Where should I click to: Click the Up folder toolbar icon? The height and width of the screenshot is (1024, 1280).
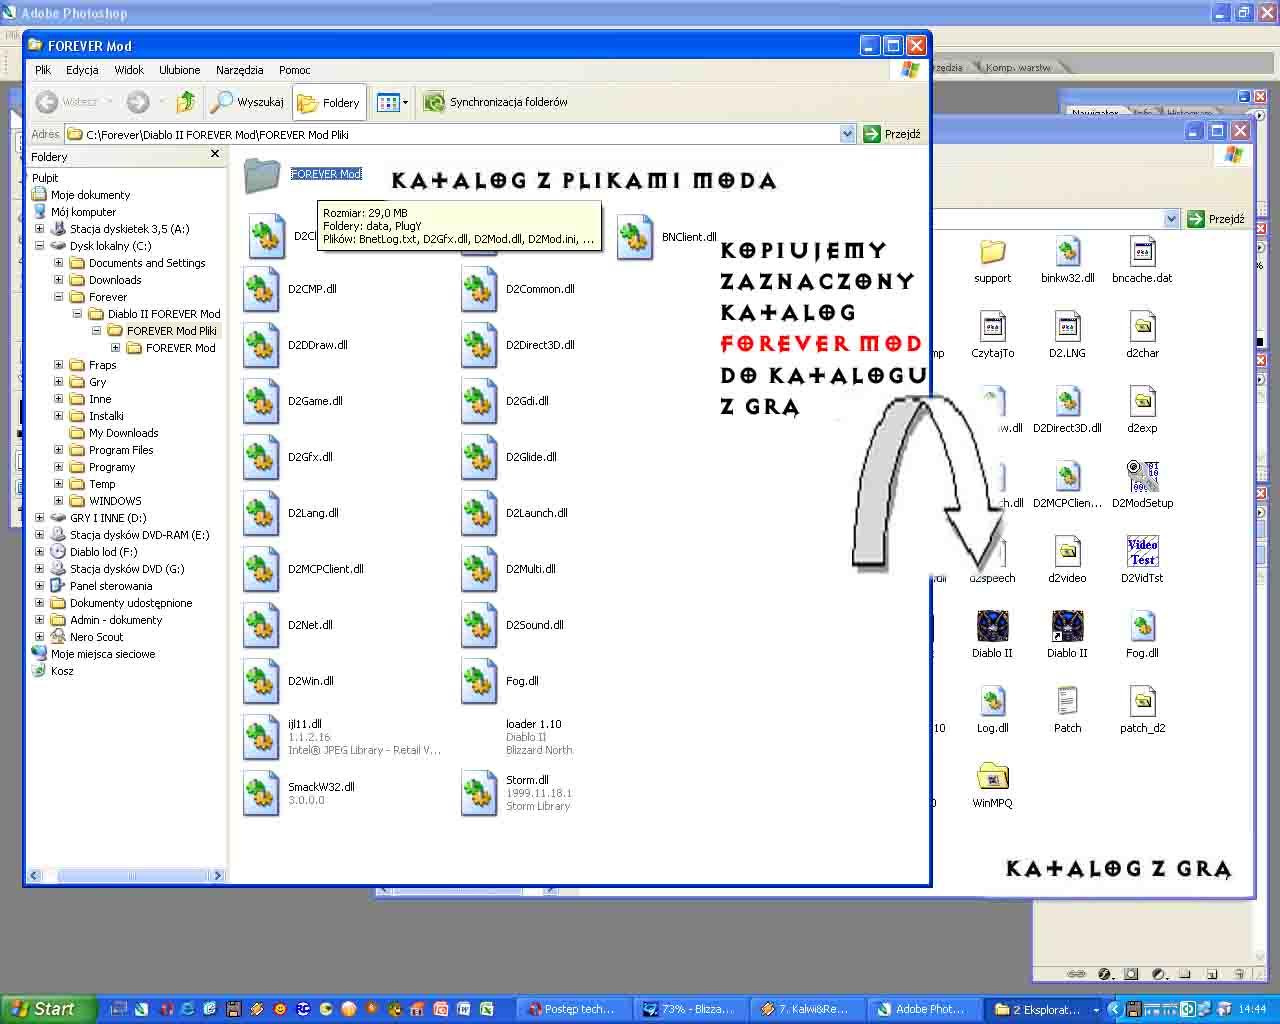pos(186,102)
